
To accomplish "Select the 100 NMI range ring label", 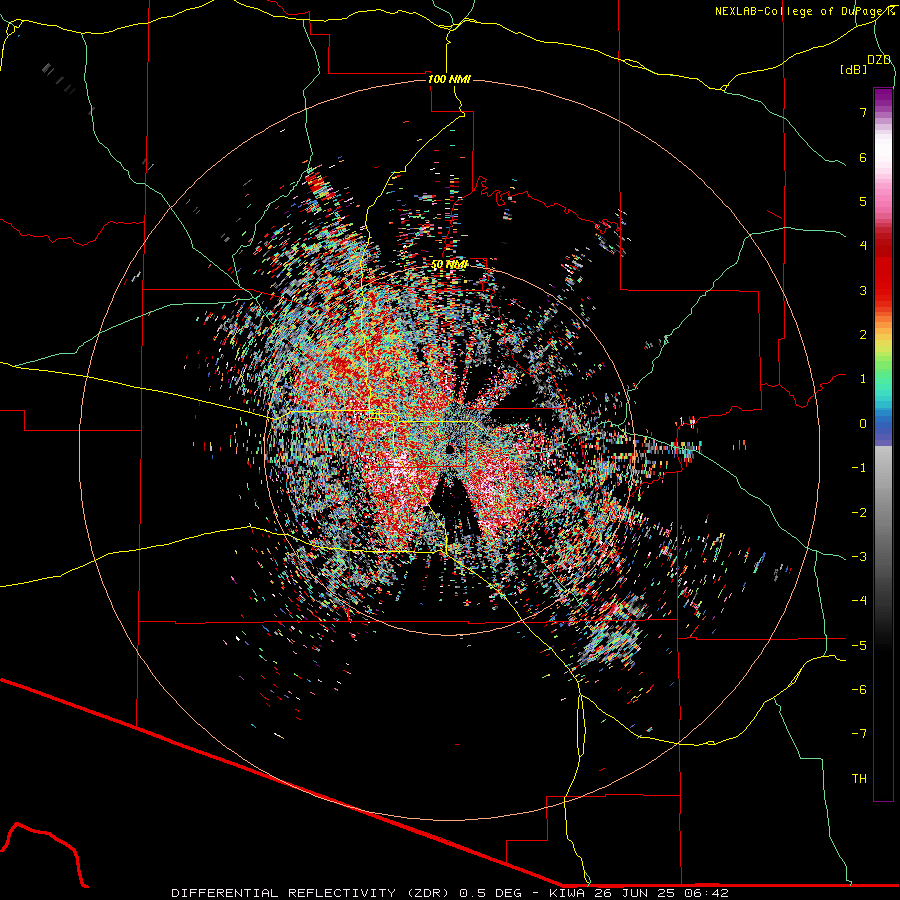I will (449, 79).
